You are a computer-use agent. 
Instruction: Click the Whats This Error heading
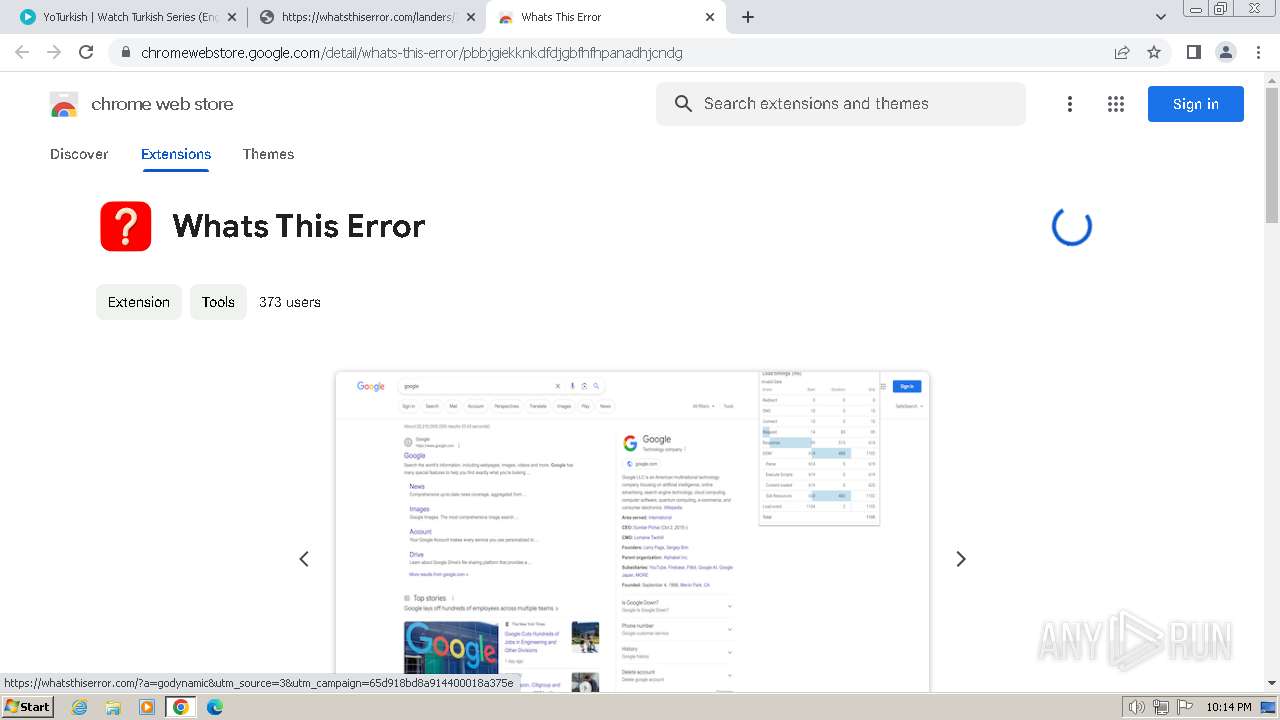click(299, 226)
